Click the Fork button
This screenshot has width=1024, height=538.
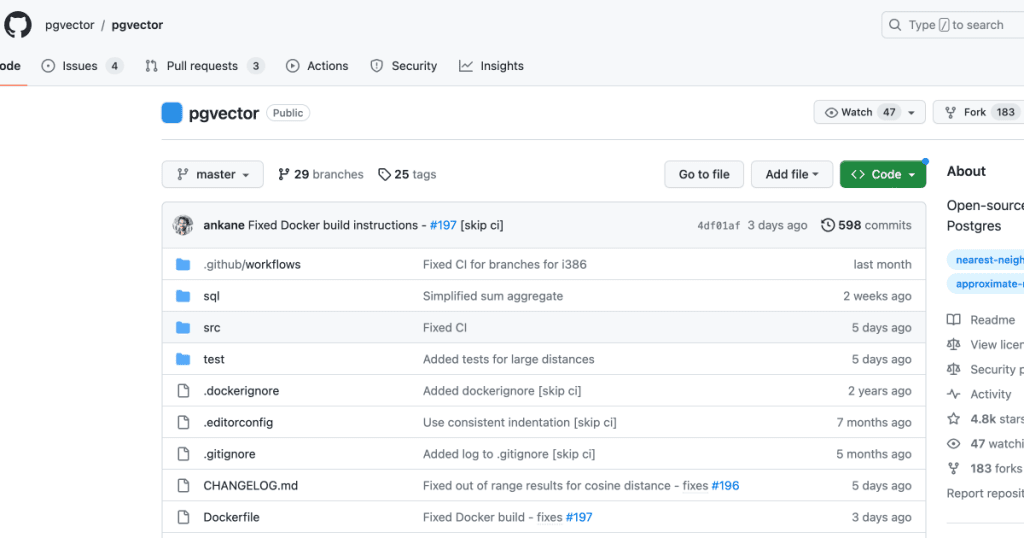pyautogui.click(x=980, y=112)
